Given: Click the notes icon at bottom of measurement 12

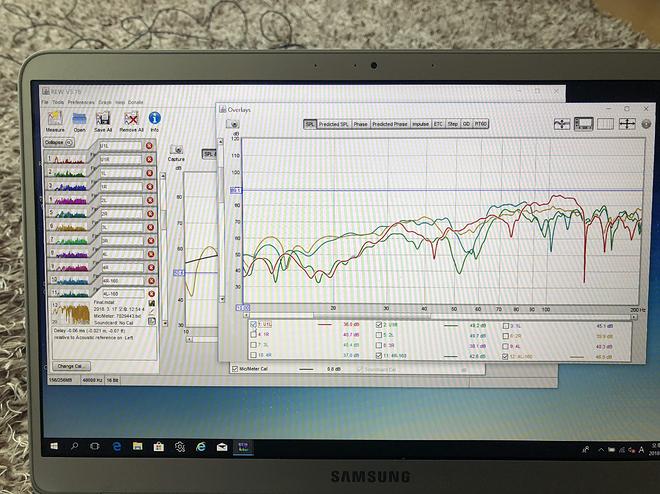Looking at the screenshot, I should coord(152,321).
